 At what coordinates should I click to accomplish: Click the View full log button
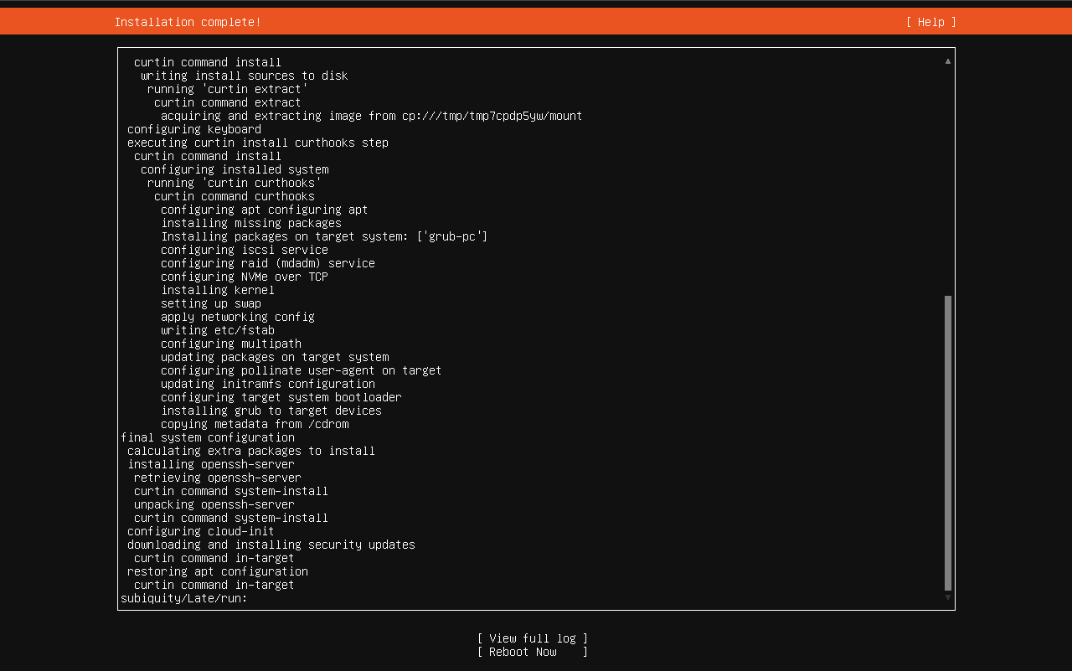point(532,638)
